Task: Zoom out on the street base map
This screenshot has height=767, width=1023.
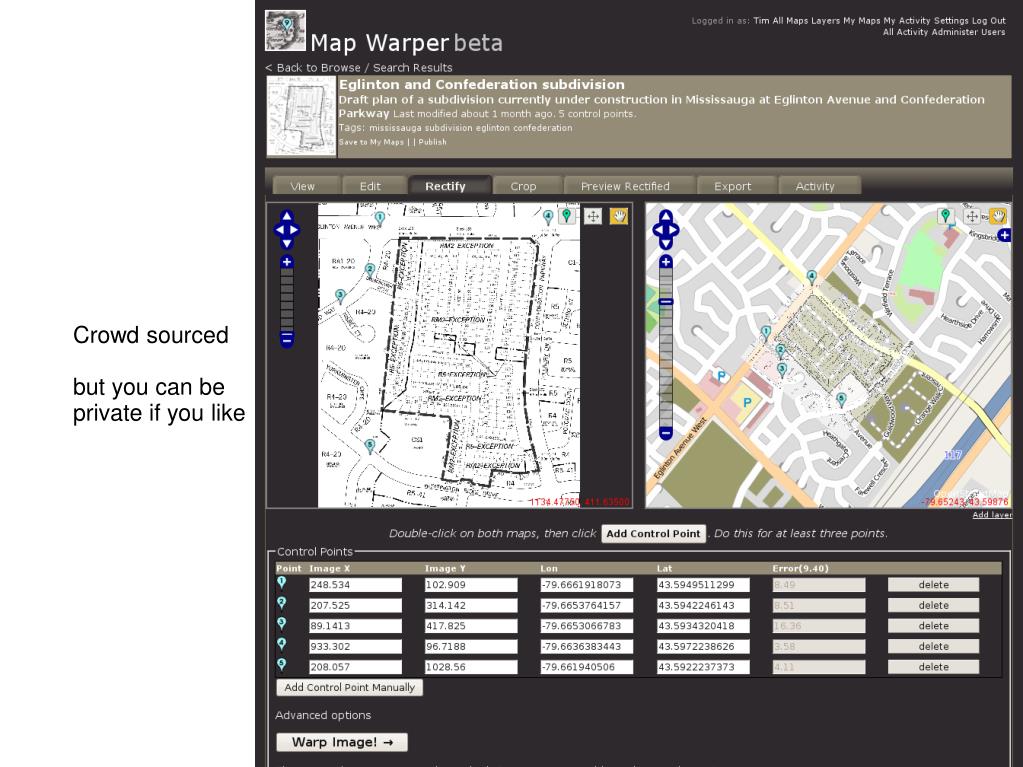Action: tap(665, 432)
